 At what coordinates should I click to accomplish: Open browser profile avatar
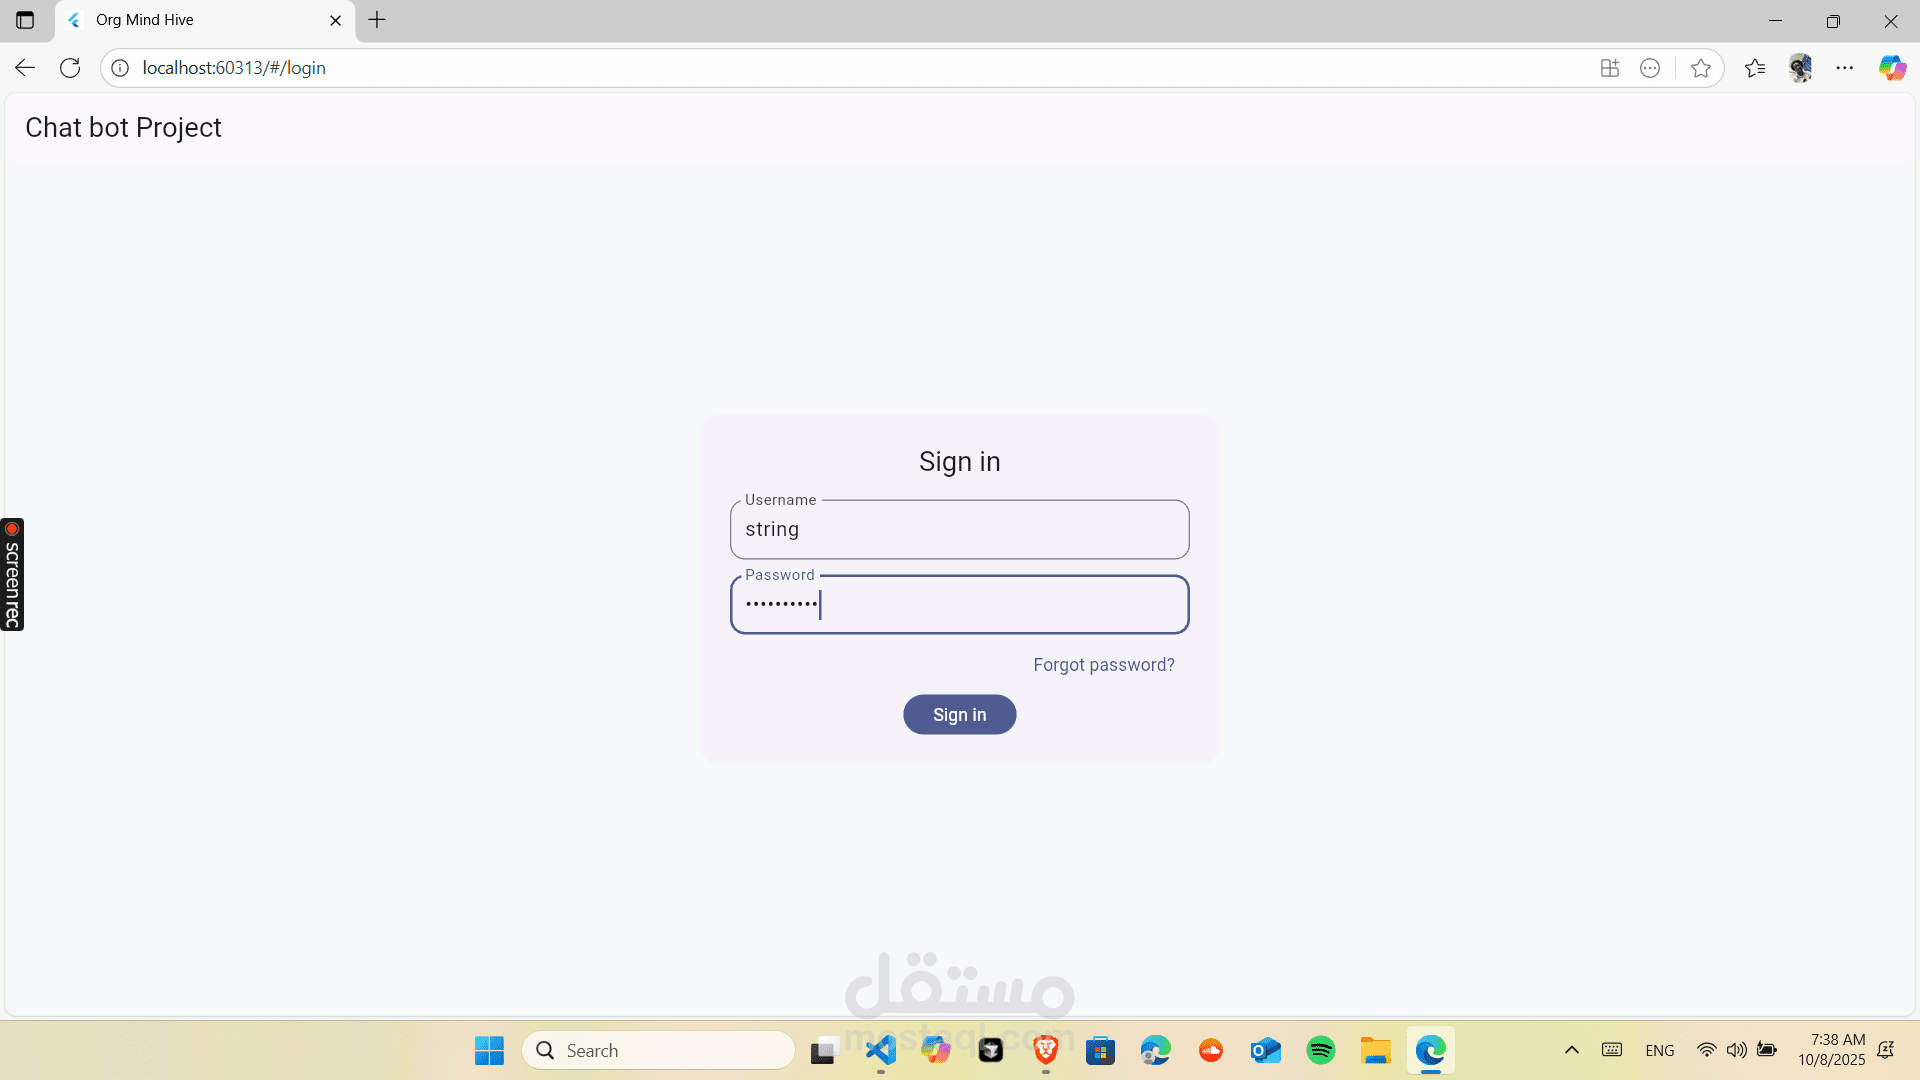1800,68
